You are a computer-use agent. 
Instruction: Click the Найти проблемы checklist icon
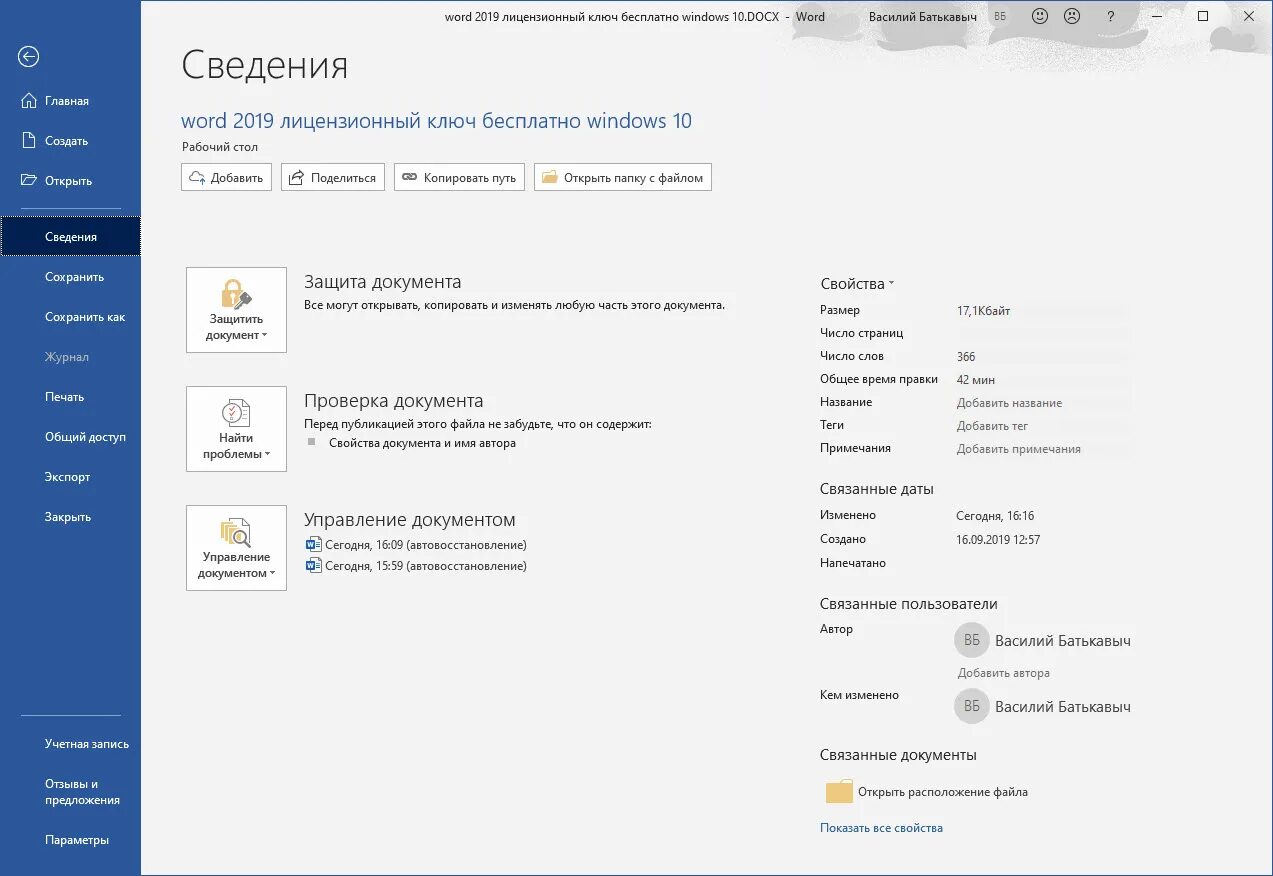[x=236, y=413]
